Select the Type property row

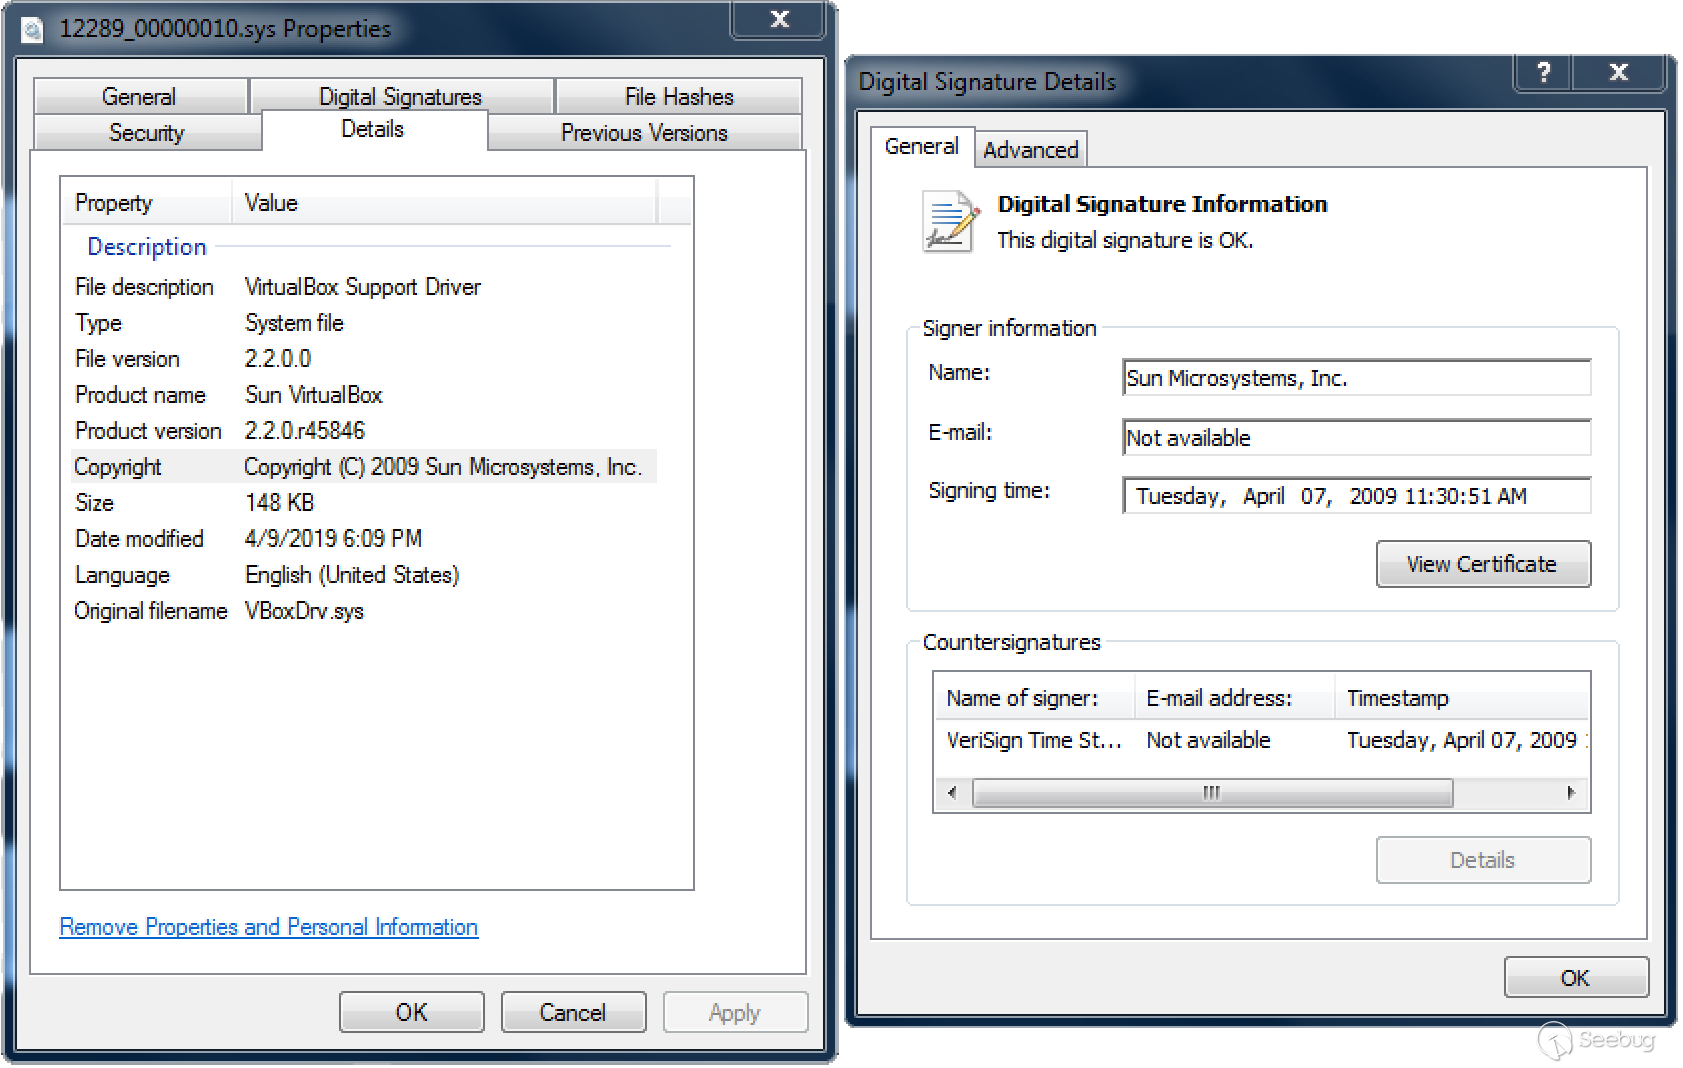click(x=366, y=324)
